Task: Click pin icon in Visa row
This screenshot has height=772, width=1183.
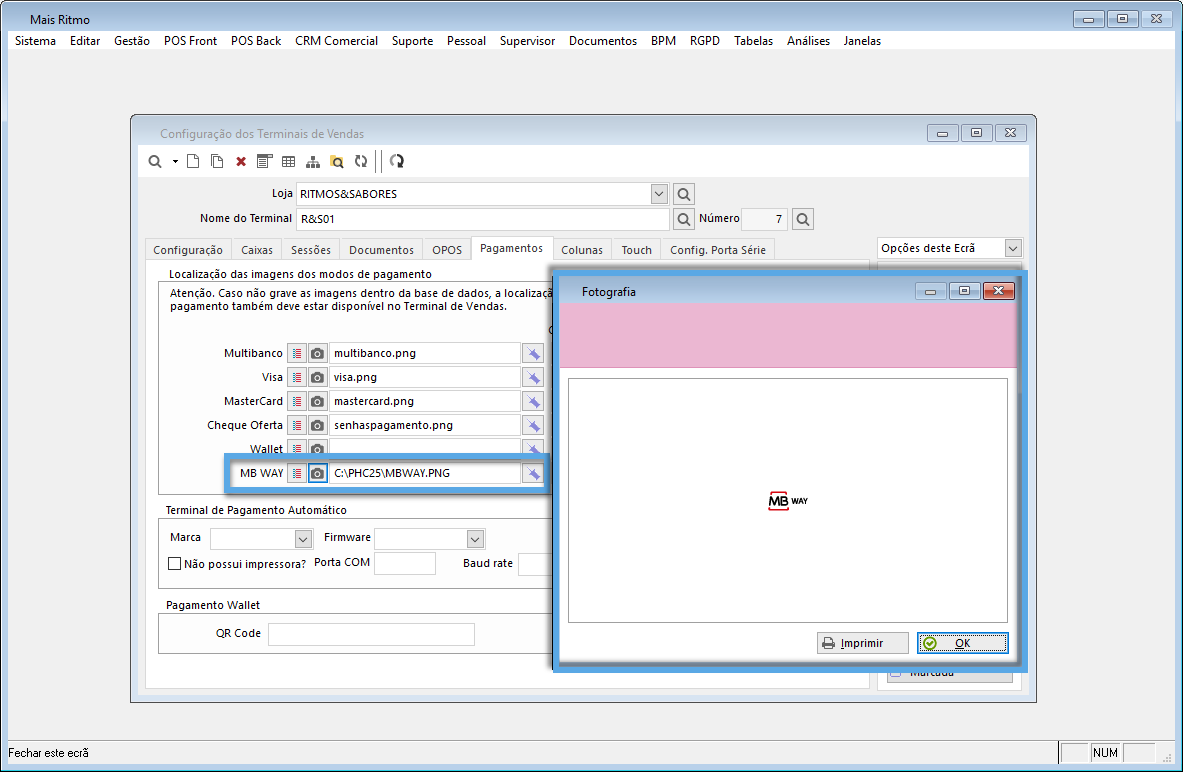Action: click(533, 377)
